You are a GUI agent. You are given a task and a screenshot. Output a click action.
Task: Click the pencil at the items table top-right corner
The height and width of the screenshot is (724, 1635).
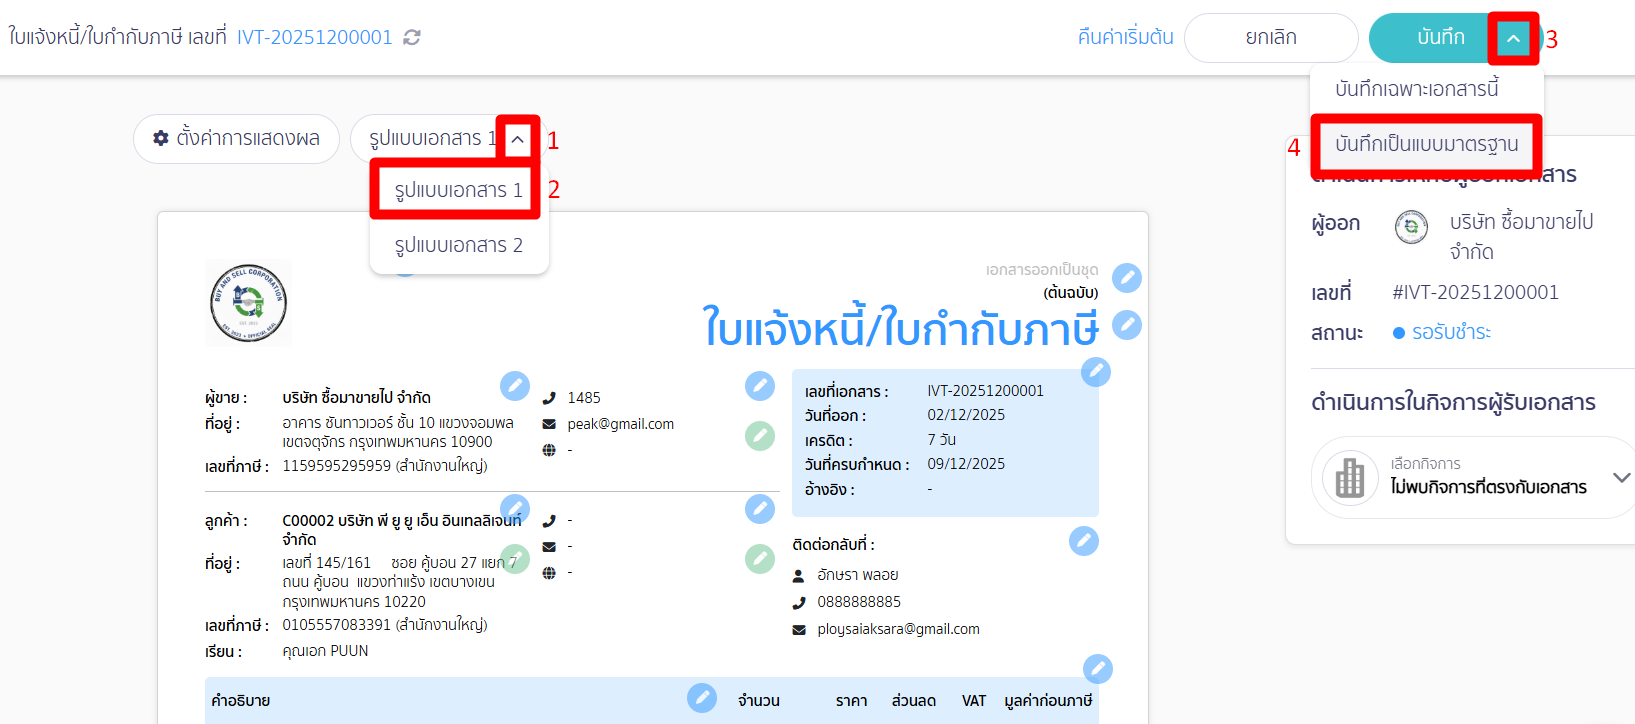(1098, 669)
